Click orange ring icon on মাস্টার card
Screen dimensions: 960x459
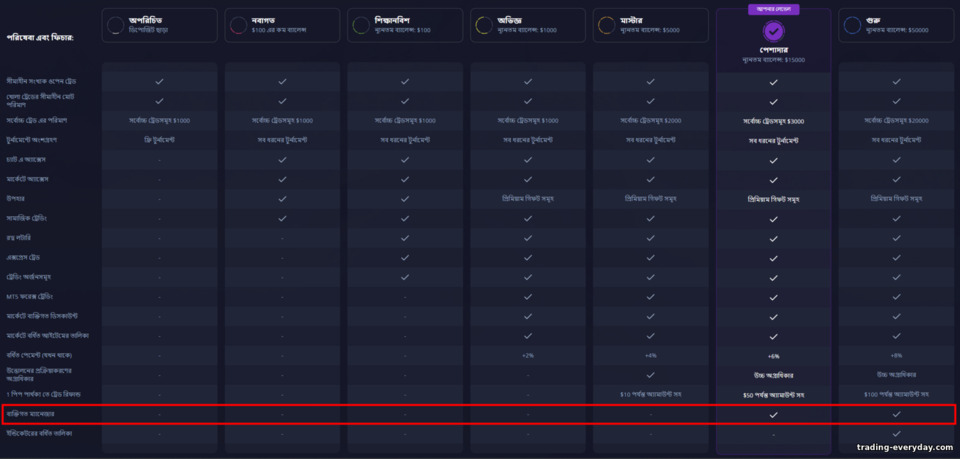click(606, 25)
